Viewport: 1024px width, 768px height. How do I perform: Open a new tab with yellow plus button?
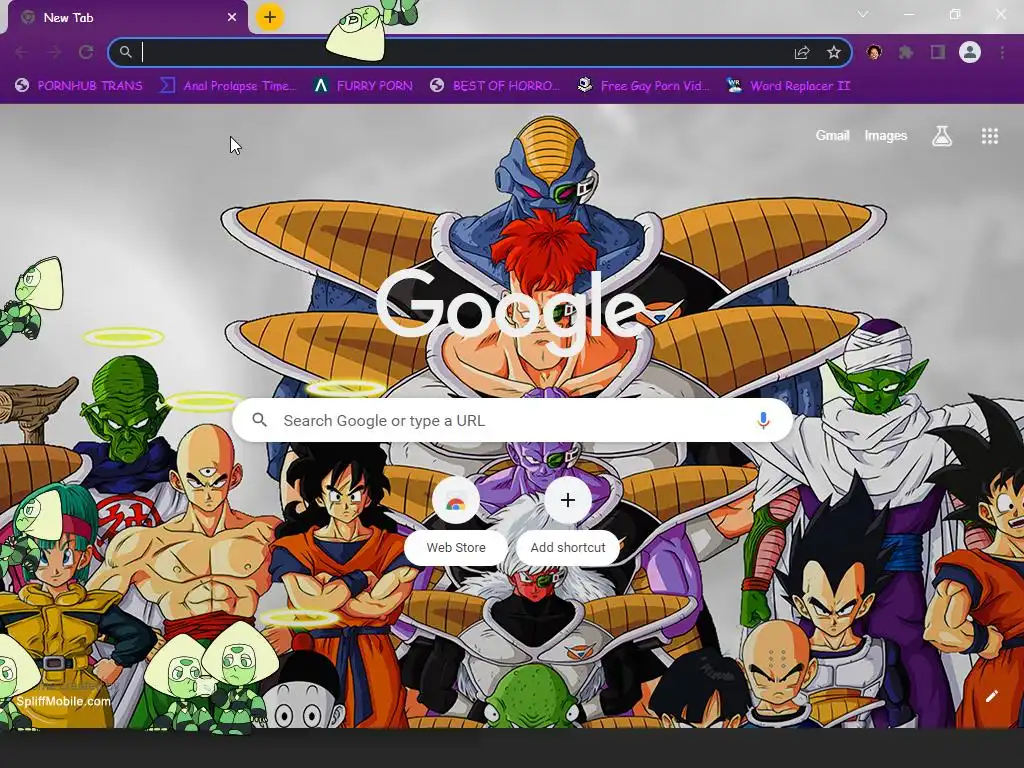(270, 17)
